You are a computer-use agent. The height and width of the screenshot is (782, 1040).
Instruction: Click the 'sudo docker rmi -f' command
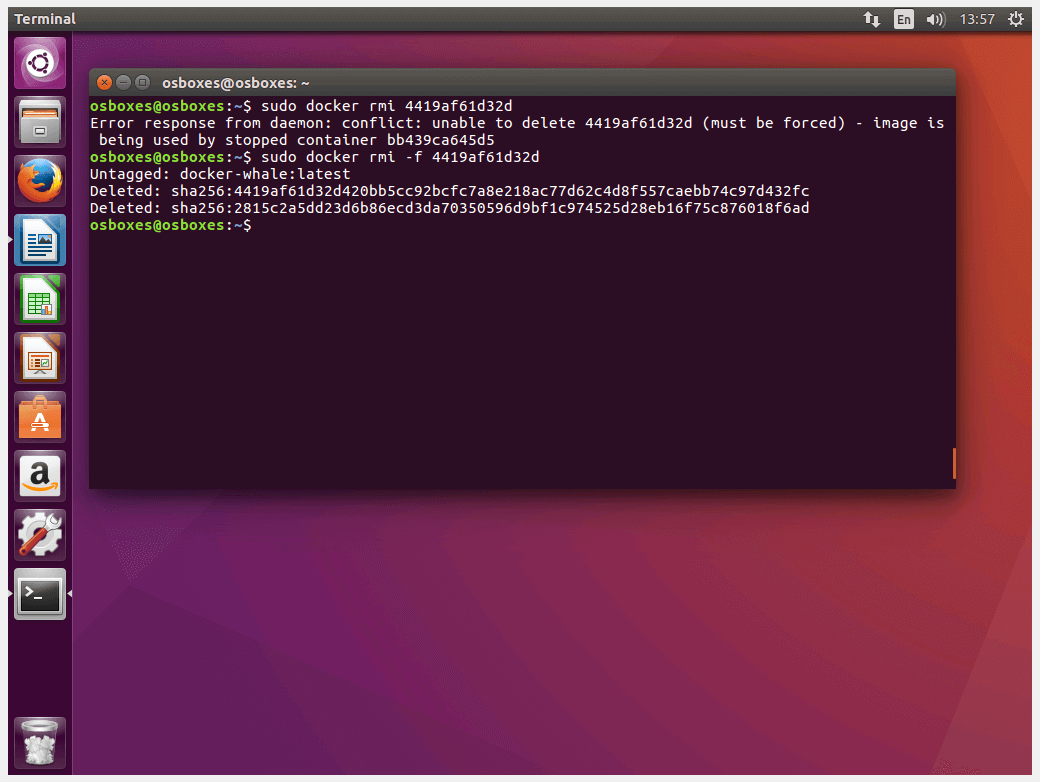[400, 157]
